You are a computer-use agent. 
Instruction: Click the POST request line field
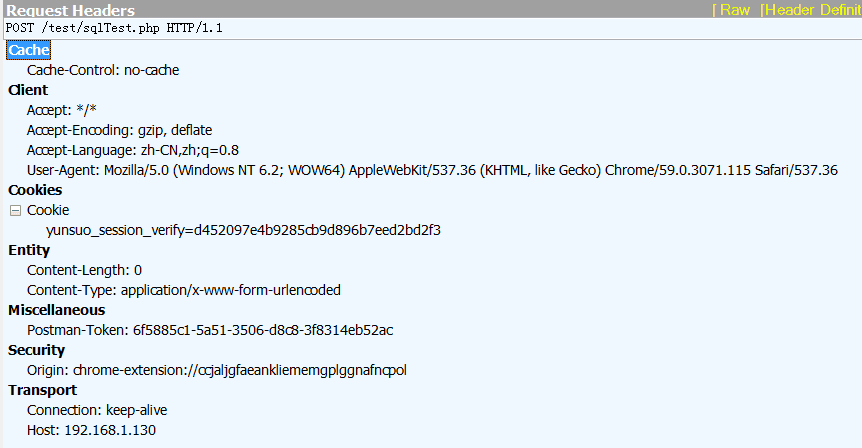click(433, 28)
